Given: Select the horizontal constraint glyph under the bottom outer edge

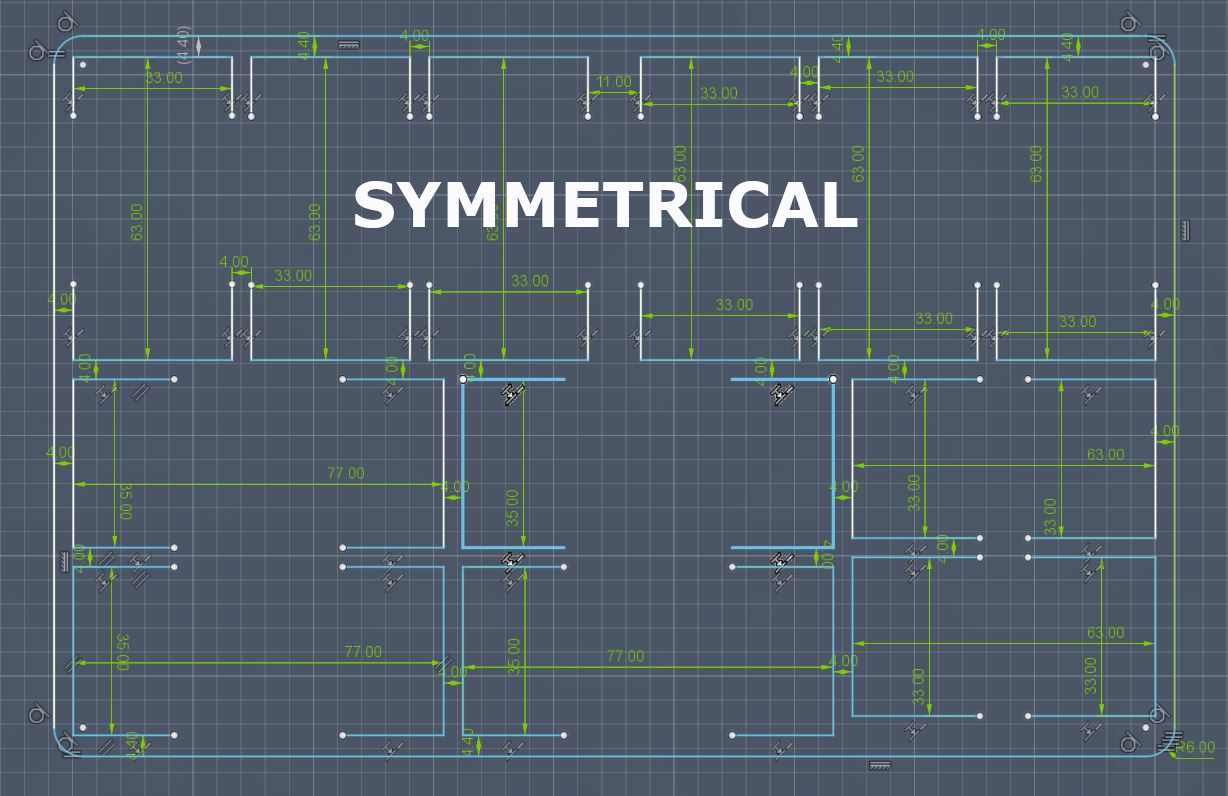Looking at the screenshot, I should 880,766.
